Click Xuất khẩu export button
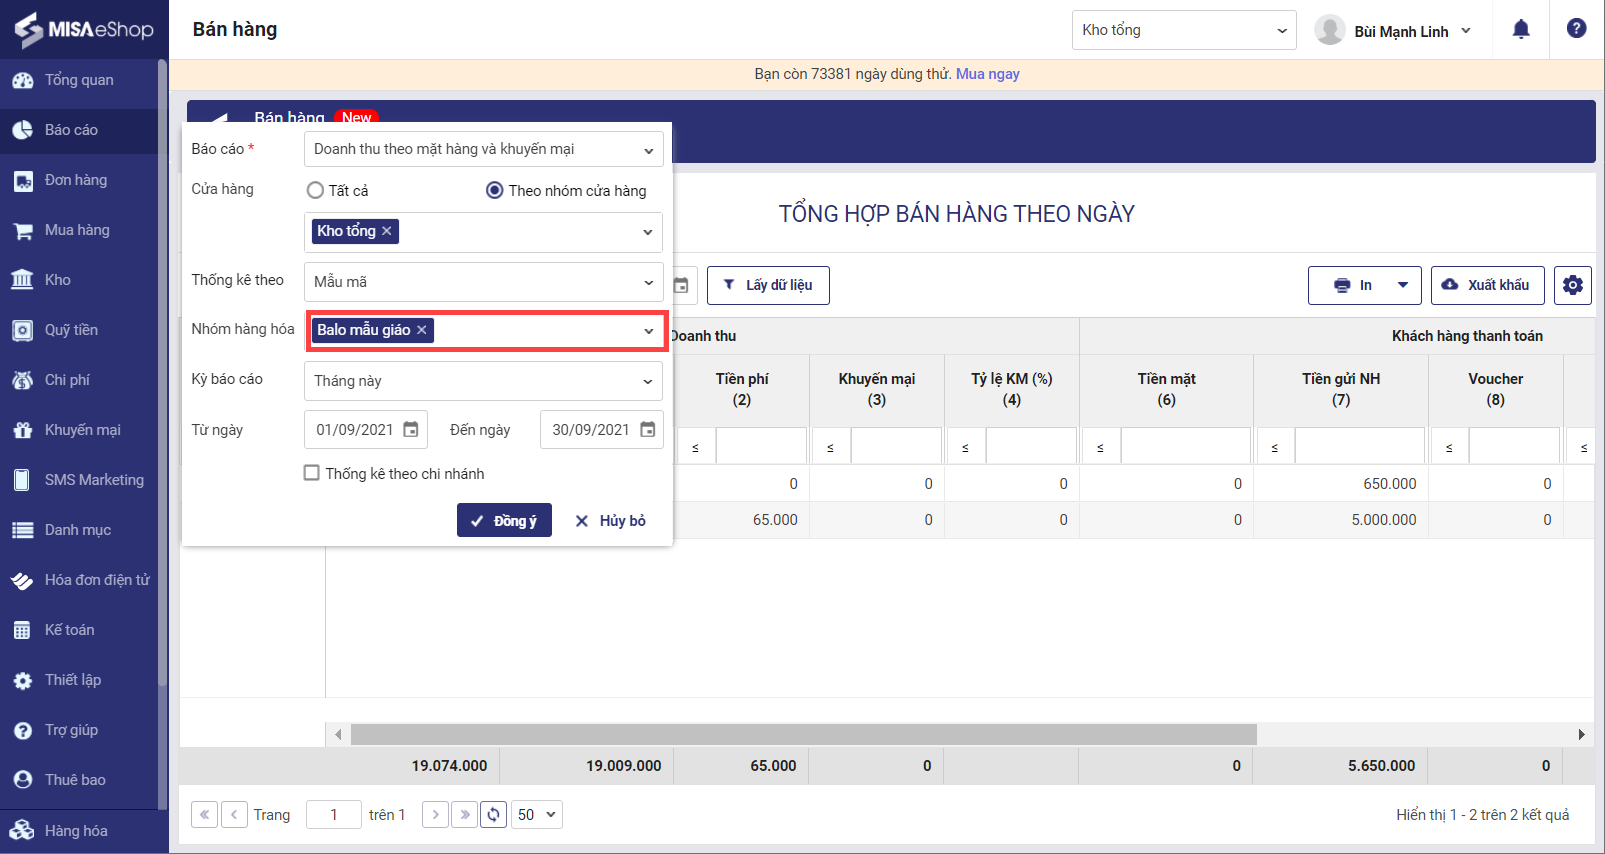Screen dimensions: 1605x854 [x=1487, y=285]
